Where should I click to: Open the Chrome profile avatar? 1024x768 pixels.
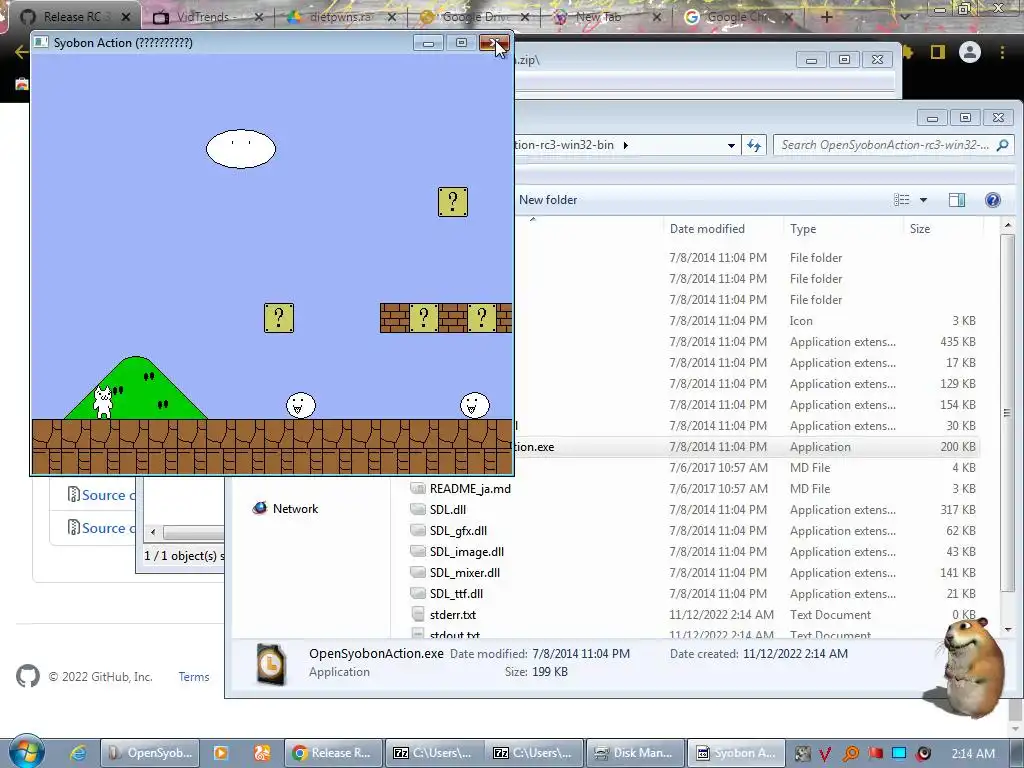coord(970,52)
